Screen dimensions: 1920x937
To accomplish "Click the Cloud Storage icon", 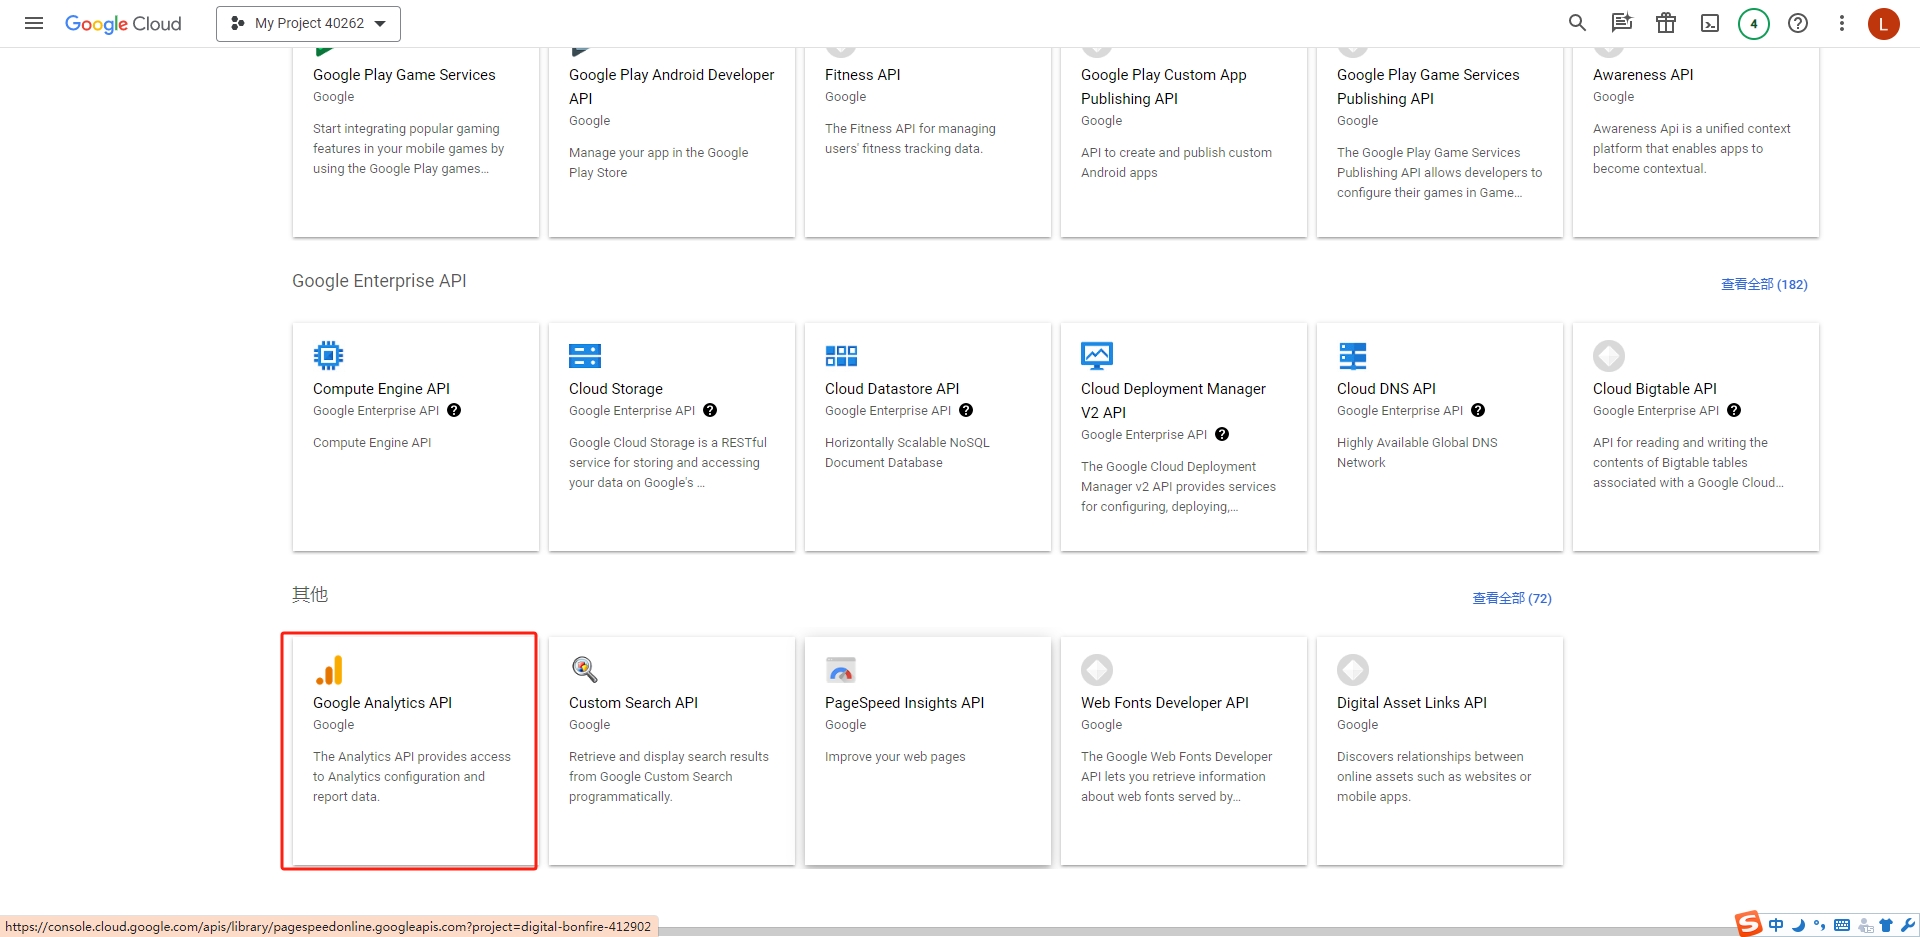I will tap(584, 355).
